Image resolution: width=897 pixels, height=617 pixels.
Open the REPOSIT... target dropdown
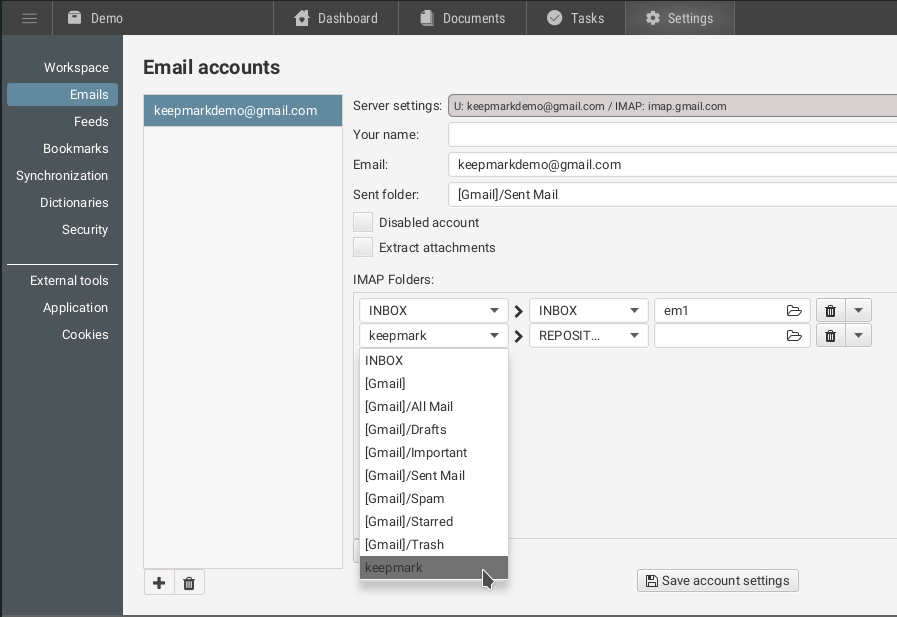coord(587,336)
